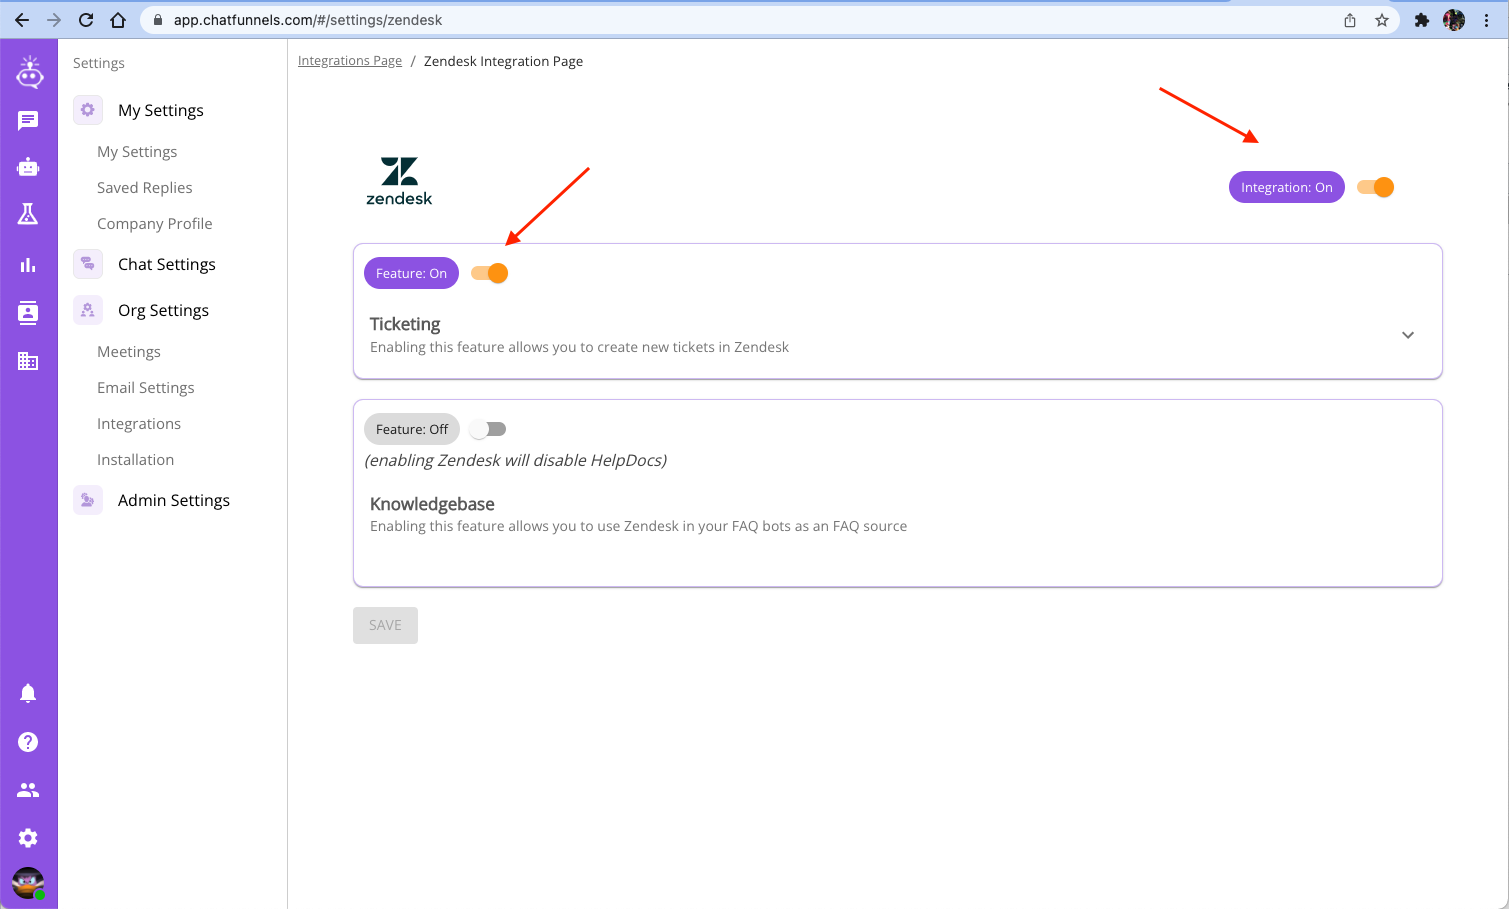Image resolution: width=1509 pixels, height=909 pixels.
Task: Open the chat messages icon in sidebar
Action: click(28, 121)
